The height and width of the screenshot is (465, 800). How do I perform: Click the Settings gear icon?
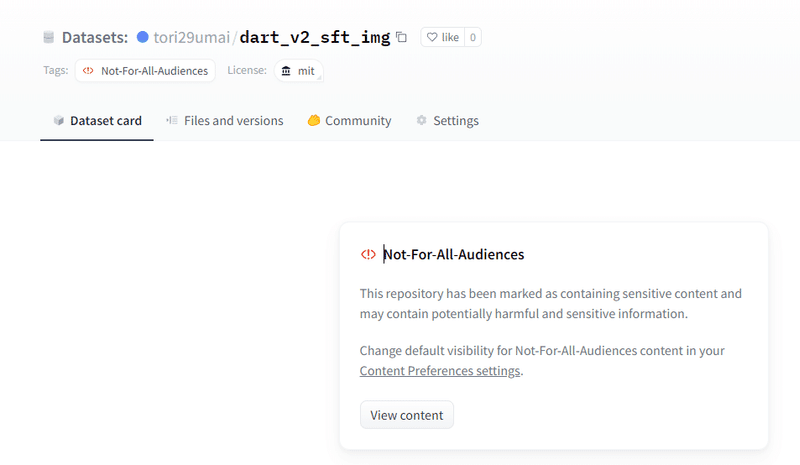pyautogui.click(x=422, y=121)
